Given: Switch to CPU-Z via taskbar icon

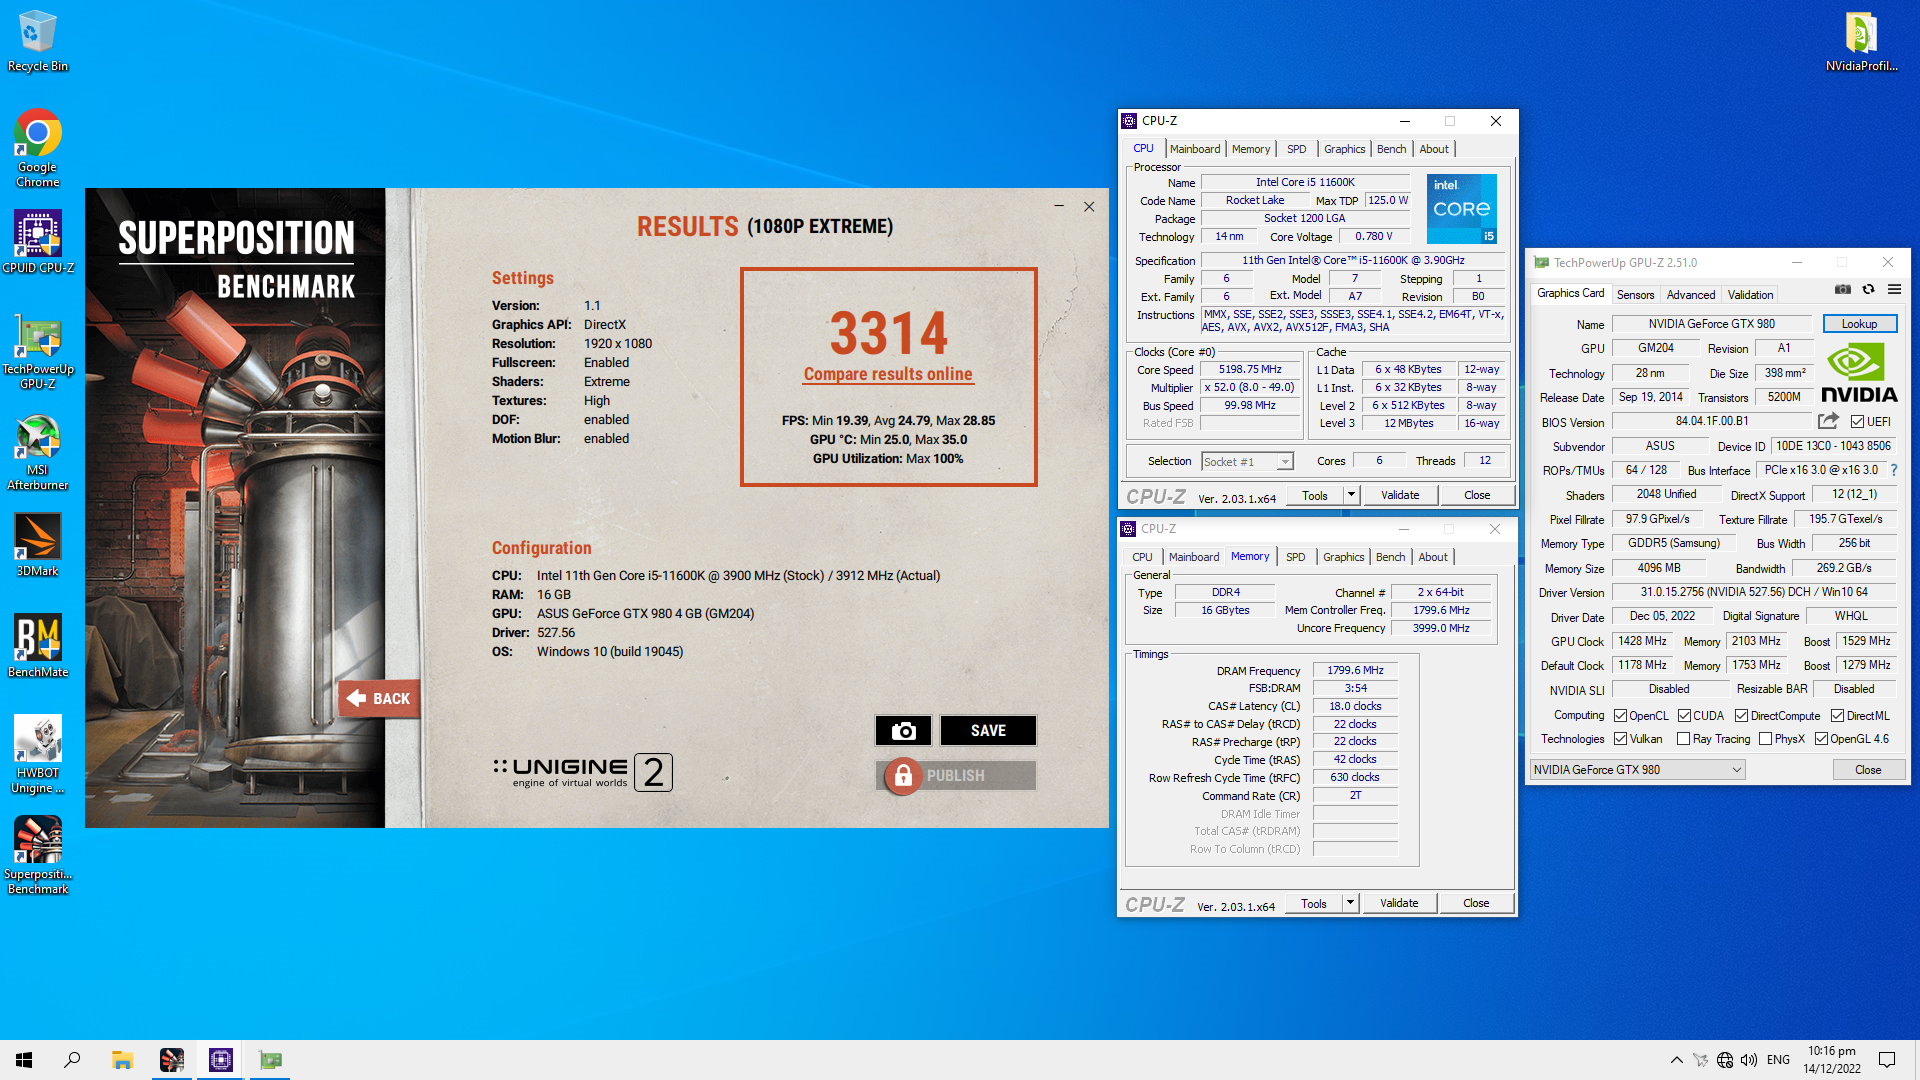Looking at the screenshot, I should tap(221, 1060).
